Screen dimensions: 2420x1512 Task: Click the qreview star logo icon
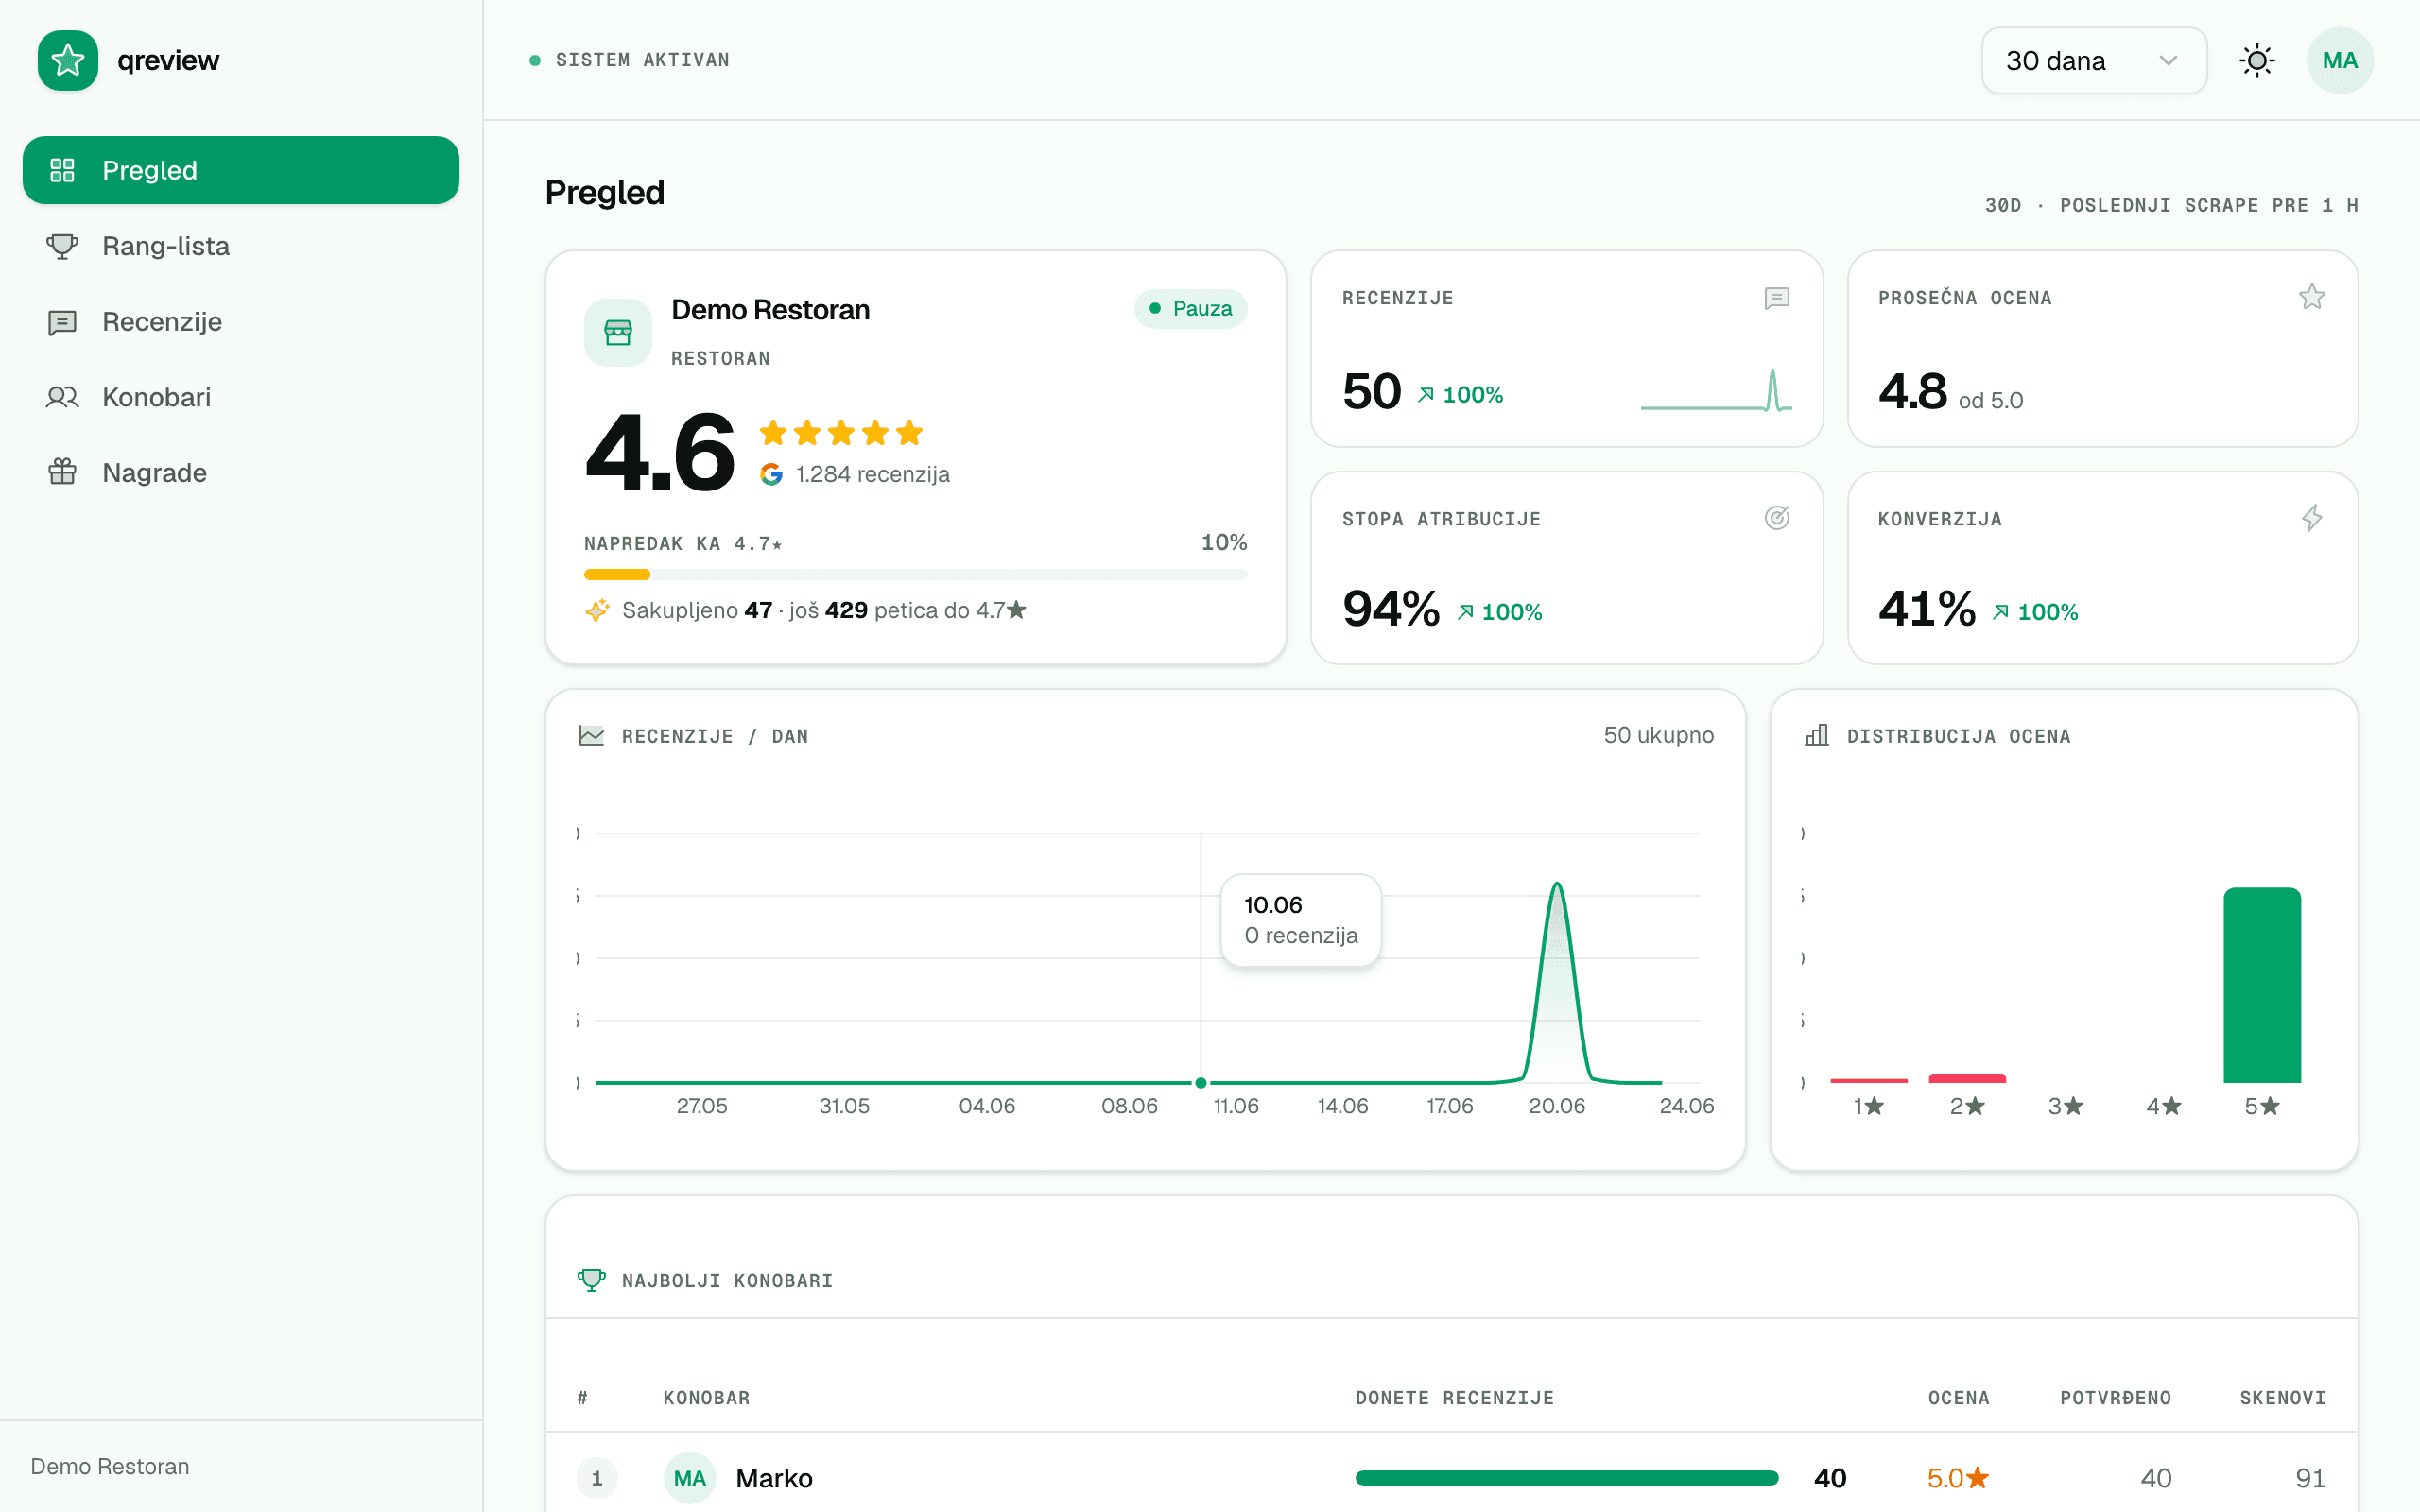click(68, 60)
